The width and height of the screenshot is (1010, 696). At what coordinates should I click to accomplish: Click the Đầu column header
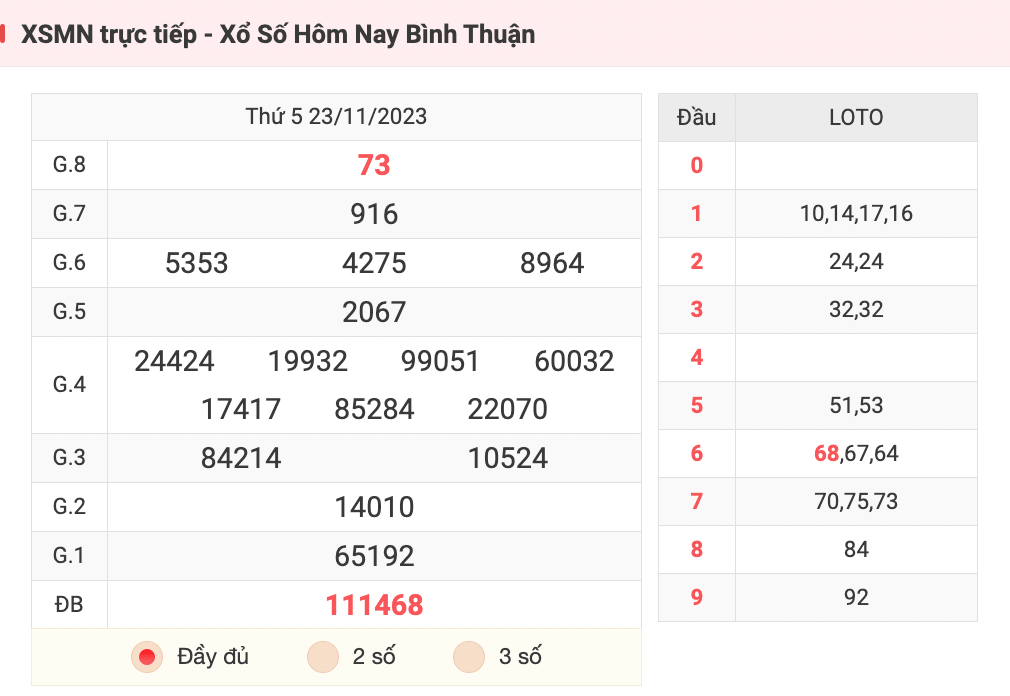[696, 117]
